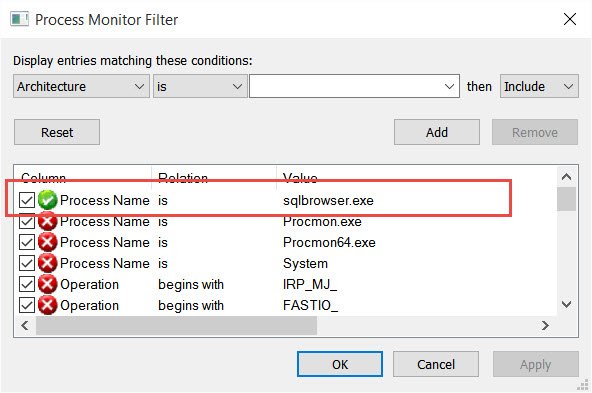Click the Process Monitor Filter title icon
Image resolution: width=592 pixels, height=393 pixels.
(19, 19)
